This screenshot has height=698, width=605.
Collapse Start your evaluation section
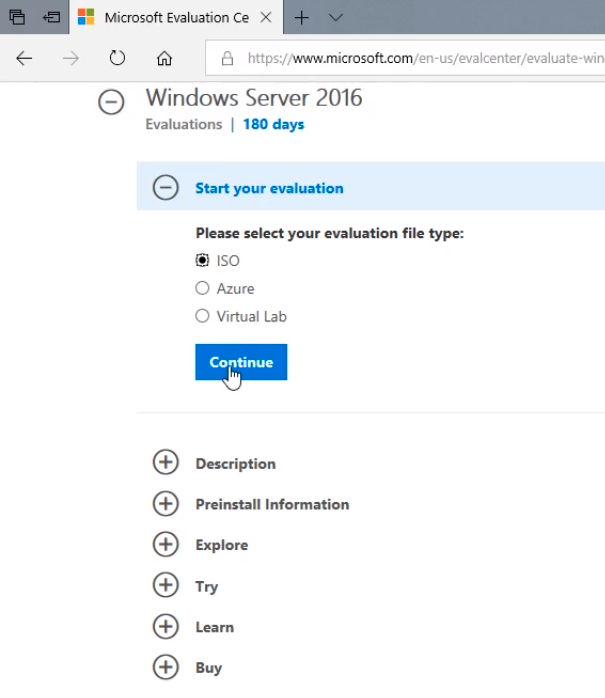point(166,187)
